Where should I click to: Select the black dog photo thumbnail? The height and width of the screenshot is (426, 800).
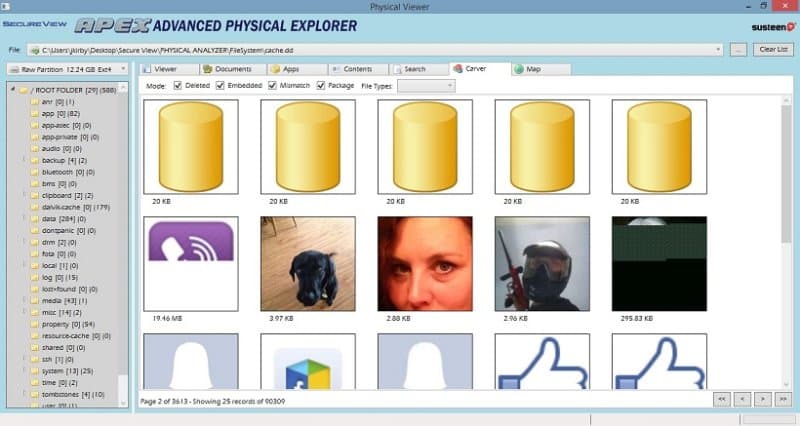click(308, 263)
